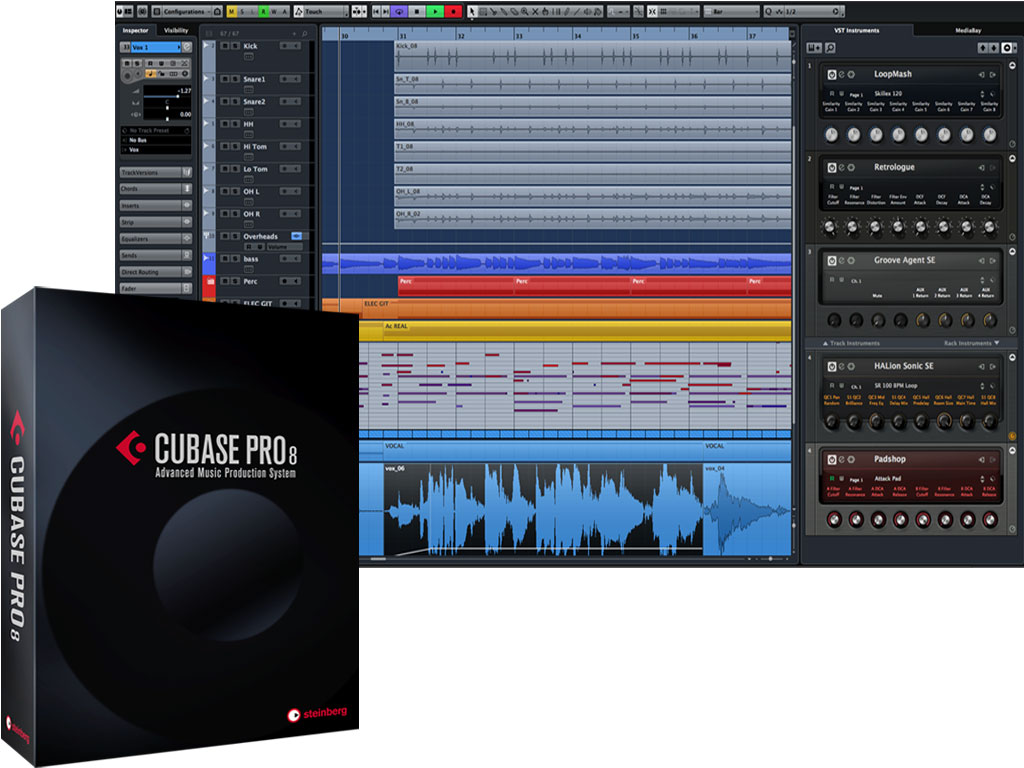This screenshot has height=768, width=1024.
Task: Solo the Snare1 track
Action: 234,79
